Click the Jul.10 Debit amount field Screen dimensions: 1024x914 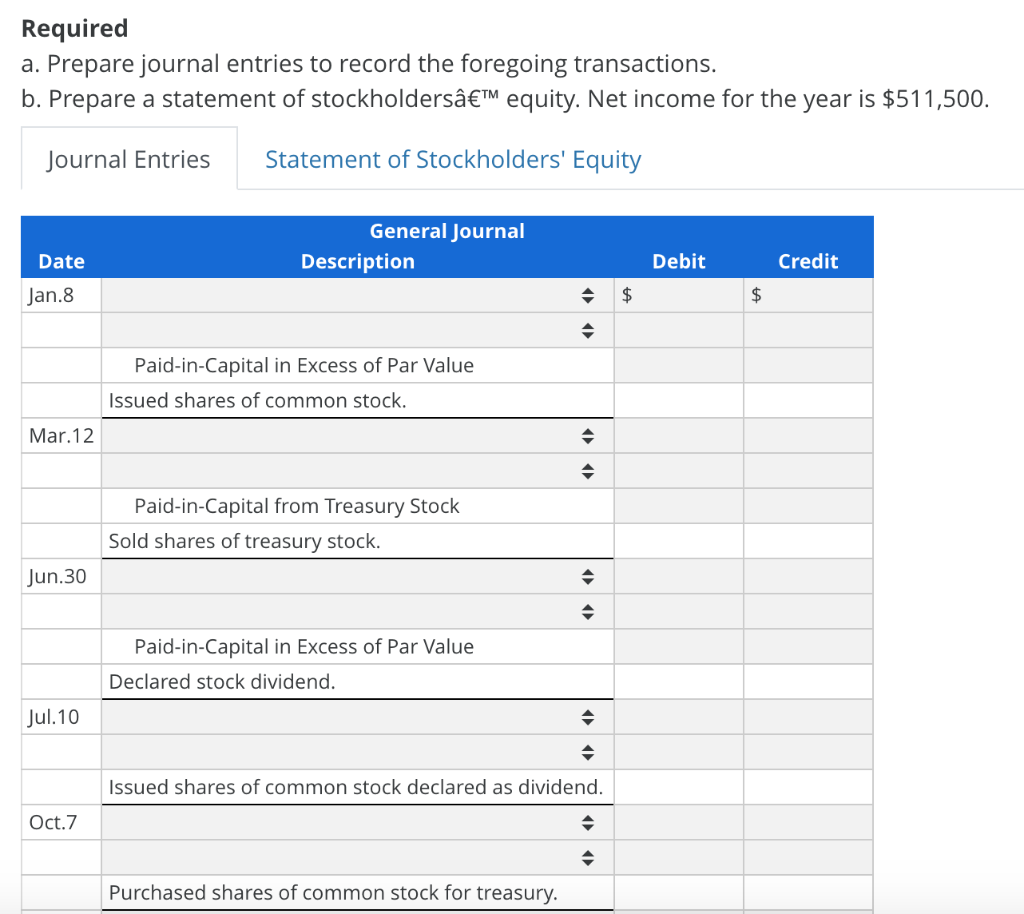pos(680,717)
